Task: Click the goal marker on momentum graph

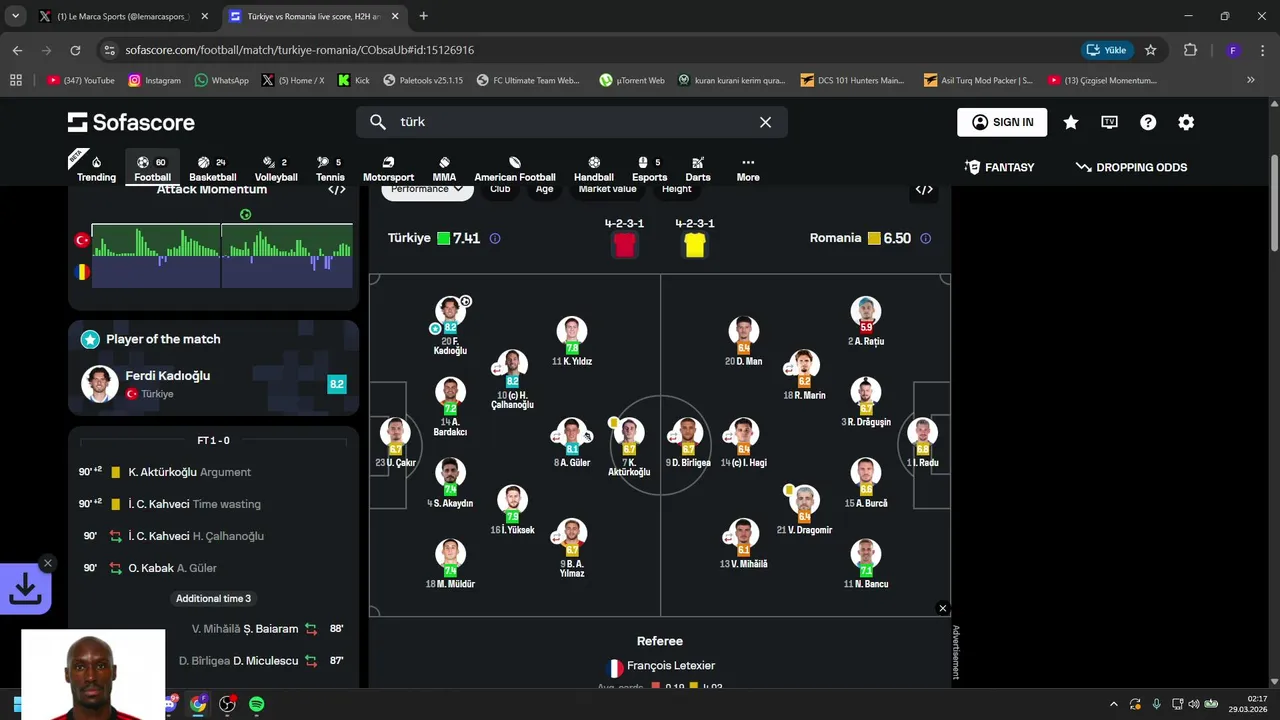Action: tap(245, 214)
